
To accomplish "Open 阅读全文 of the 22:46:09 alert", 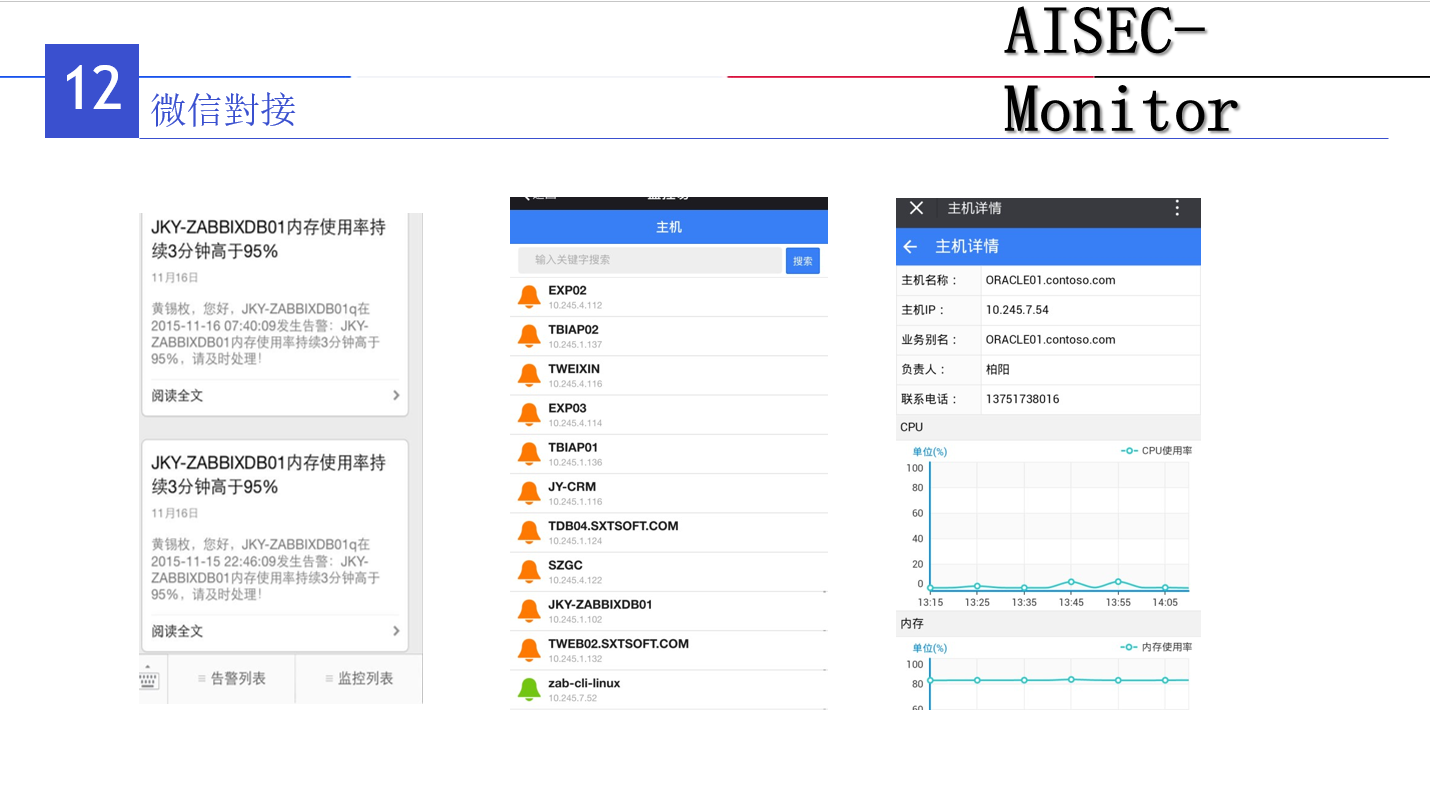I will (178, 632).
